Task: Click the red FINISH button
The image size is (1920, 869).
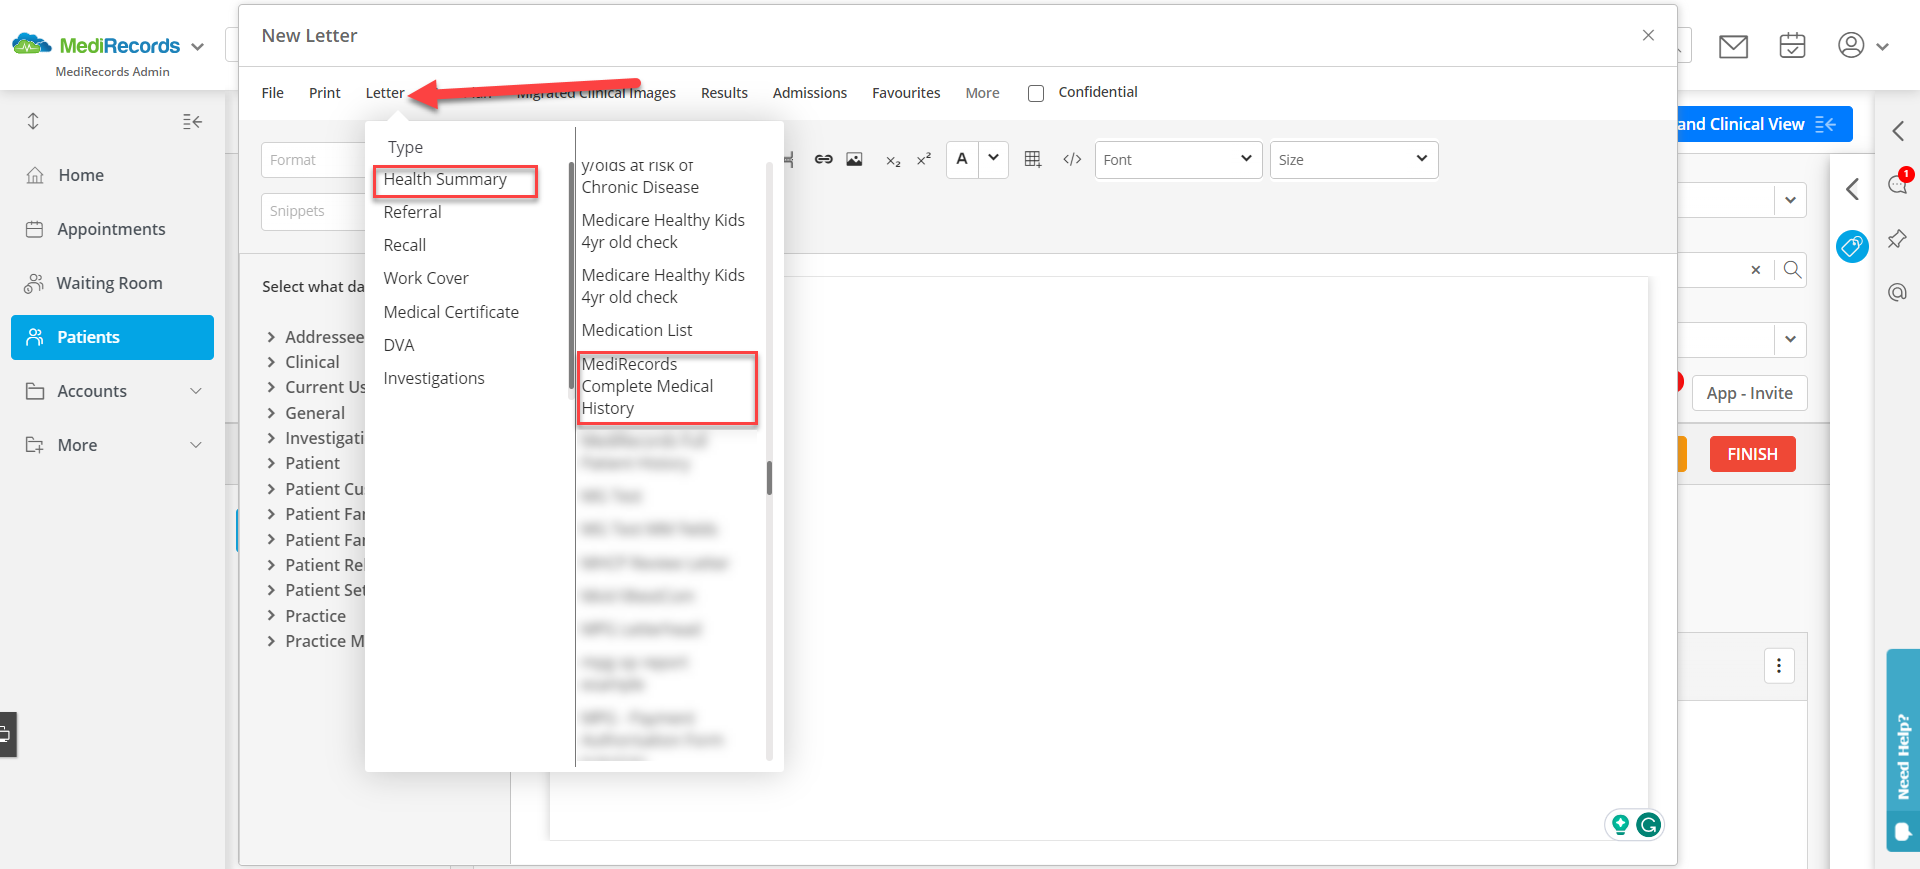Action: [1752, 454]
